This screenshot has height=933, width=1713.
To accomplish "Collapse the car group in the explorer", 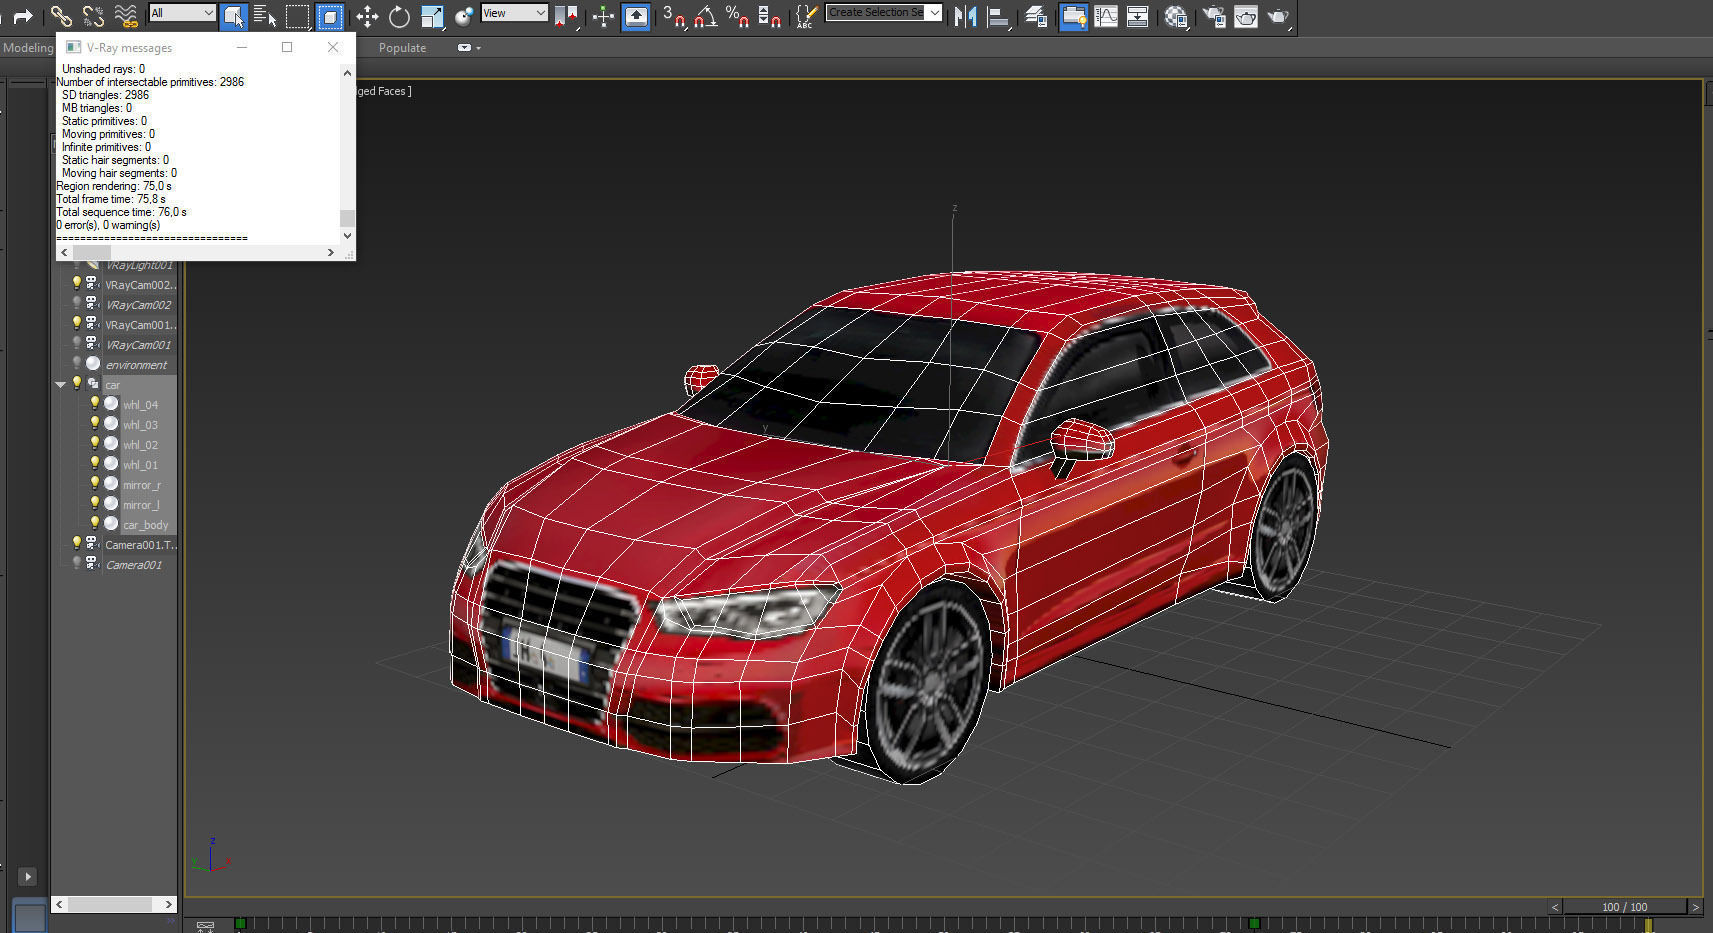I will click(x=60, y=384).
